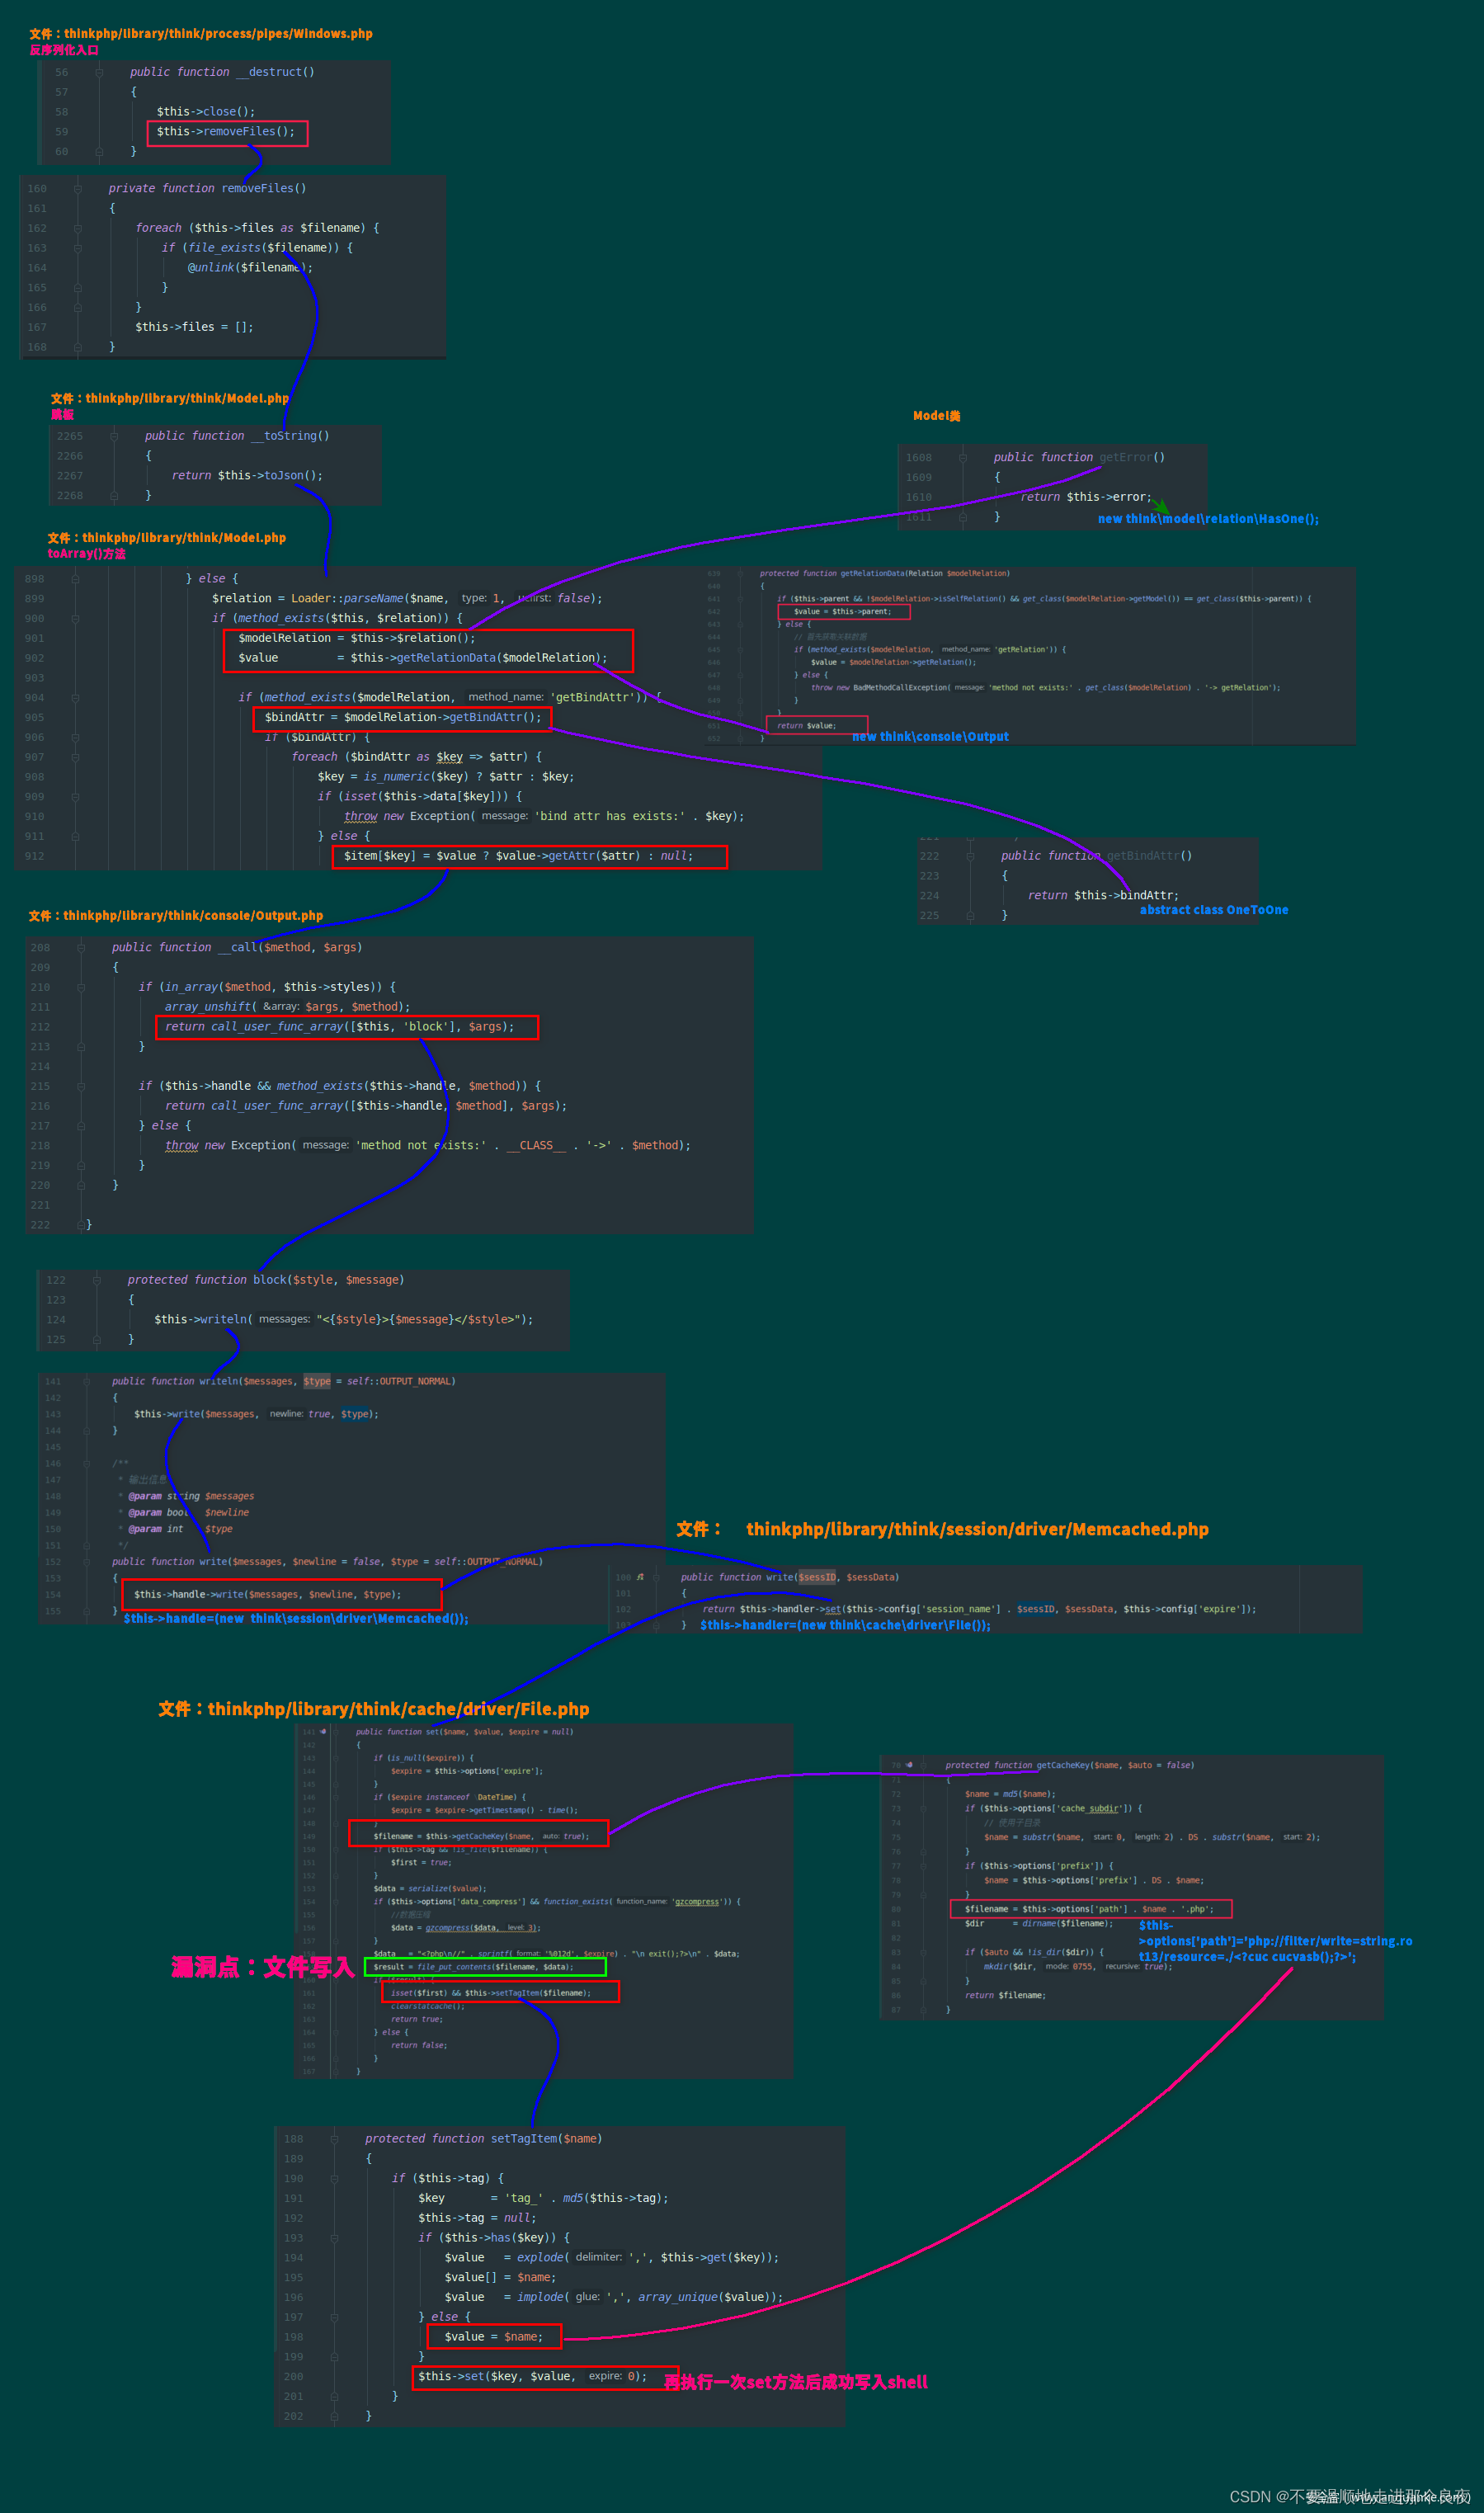Image resolution: width=1484 pixels, height=2513 pixels.
Task: Fold the doc comment starting at line 146
Action: (87, 1463)
